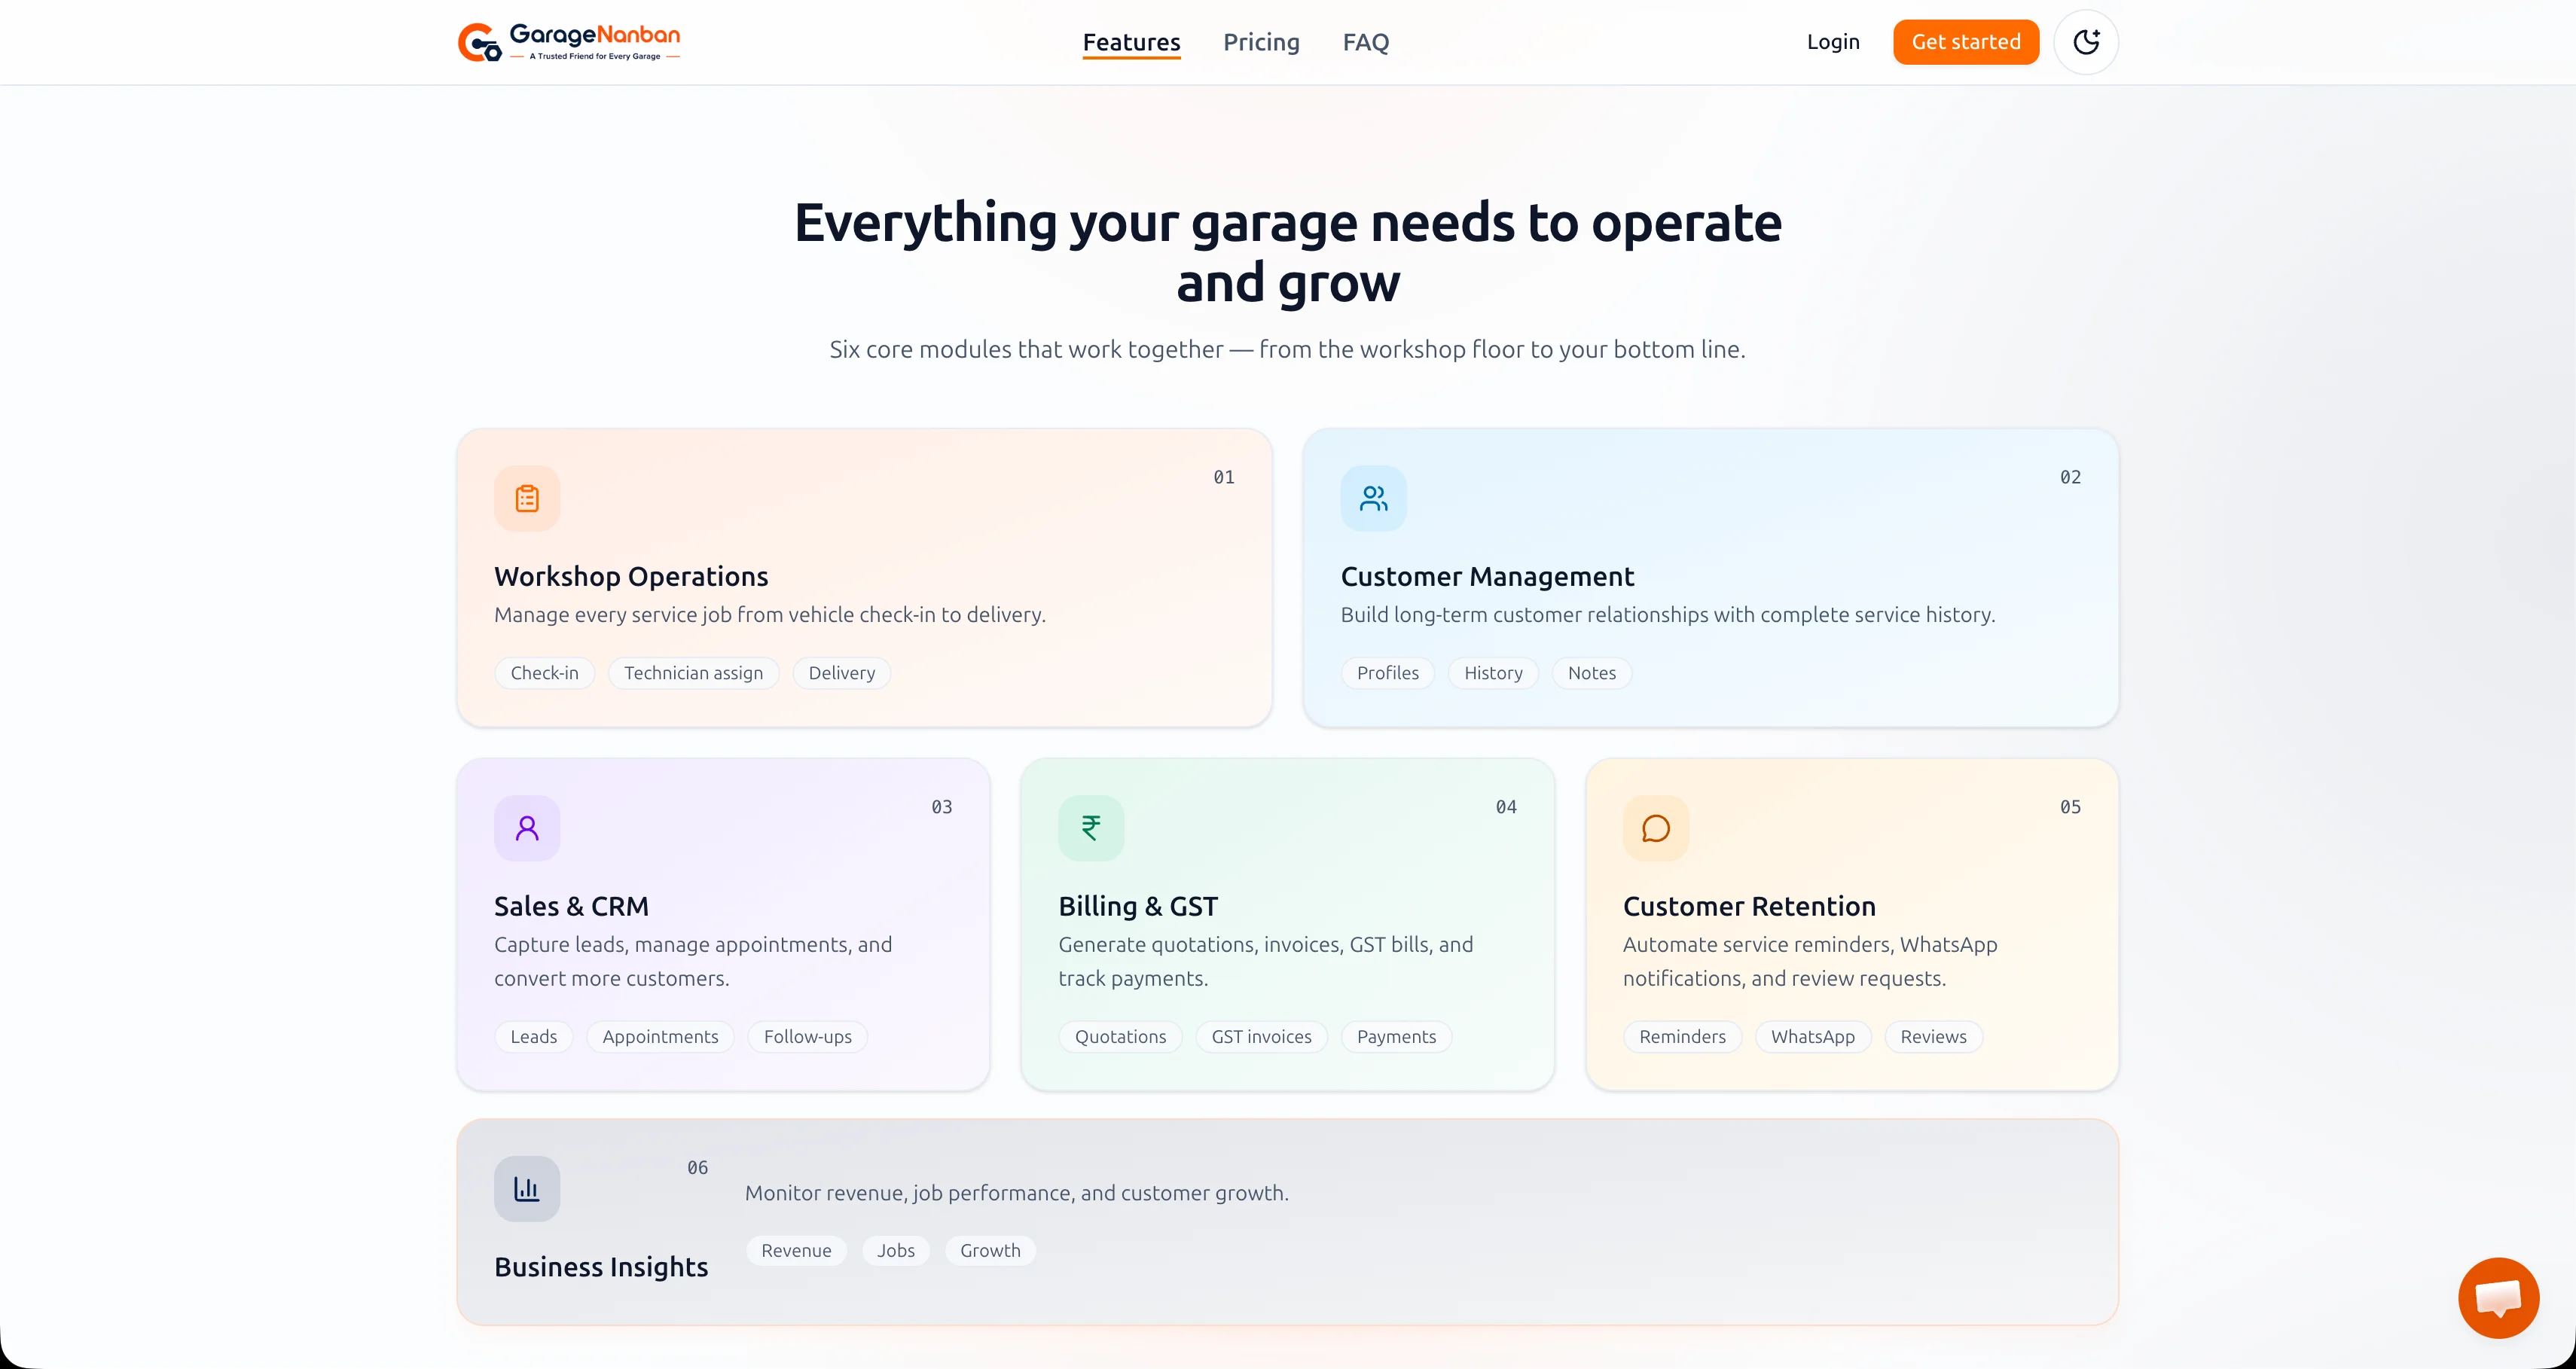Click 'Capture leads, manage appointments' description
The width and height of the screenshot is (2576, 1369).
click(x=693, y=962)
